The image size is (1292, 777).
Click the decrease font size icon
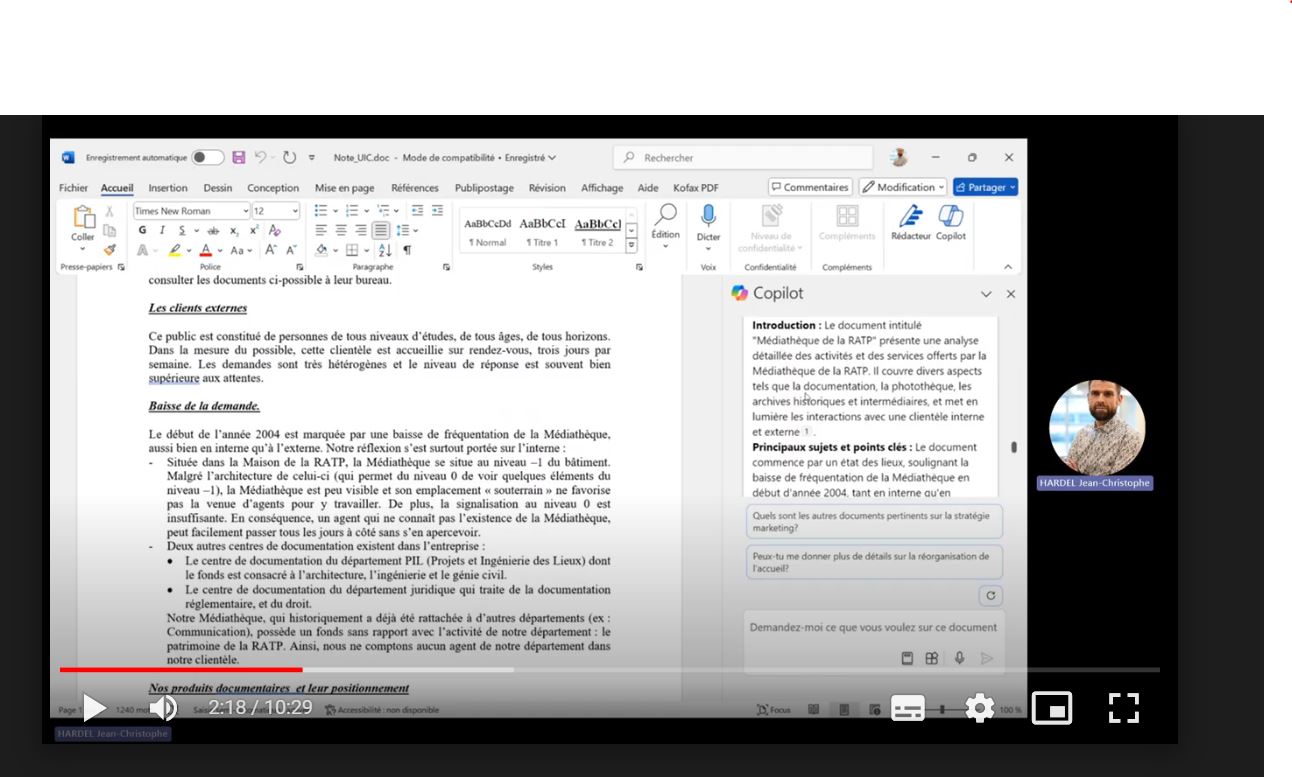coord(291,251)
